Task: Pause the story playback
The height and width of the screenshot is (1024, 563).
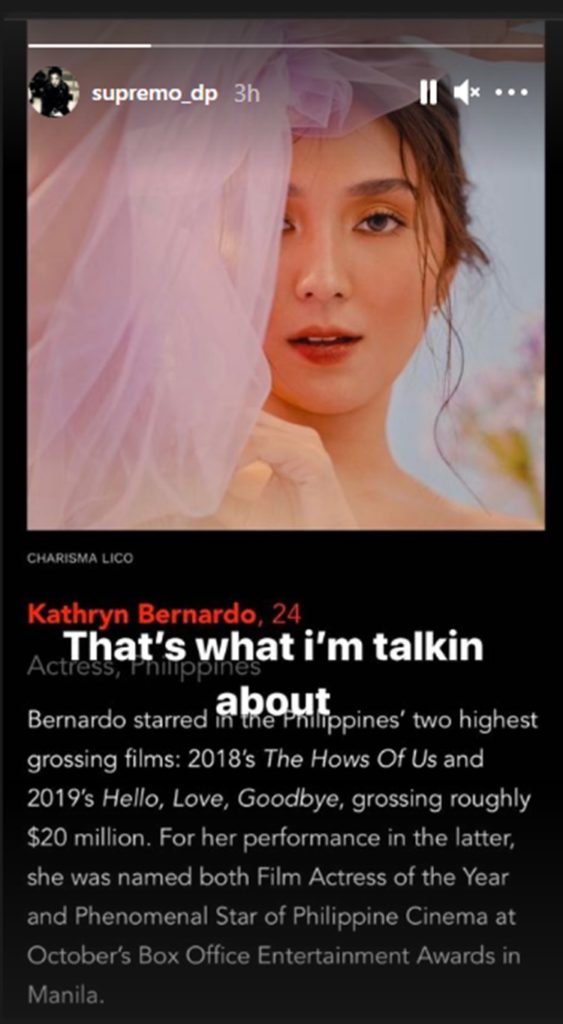Action: [428, 93]
